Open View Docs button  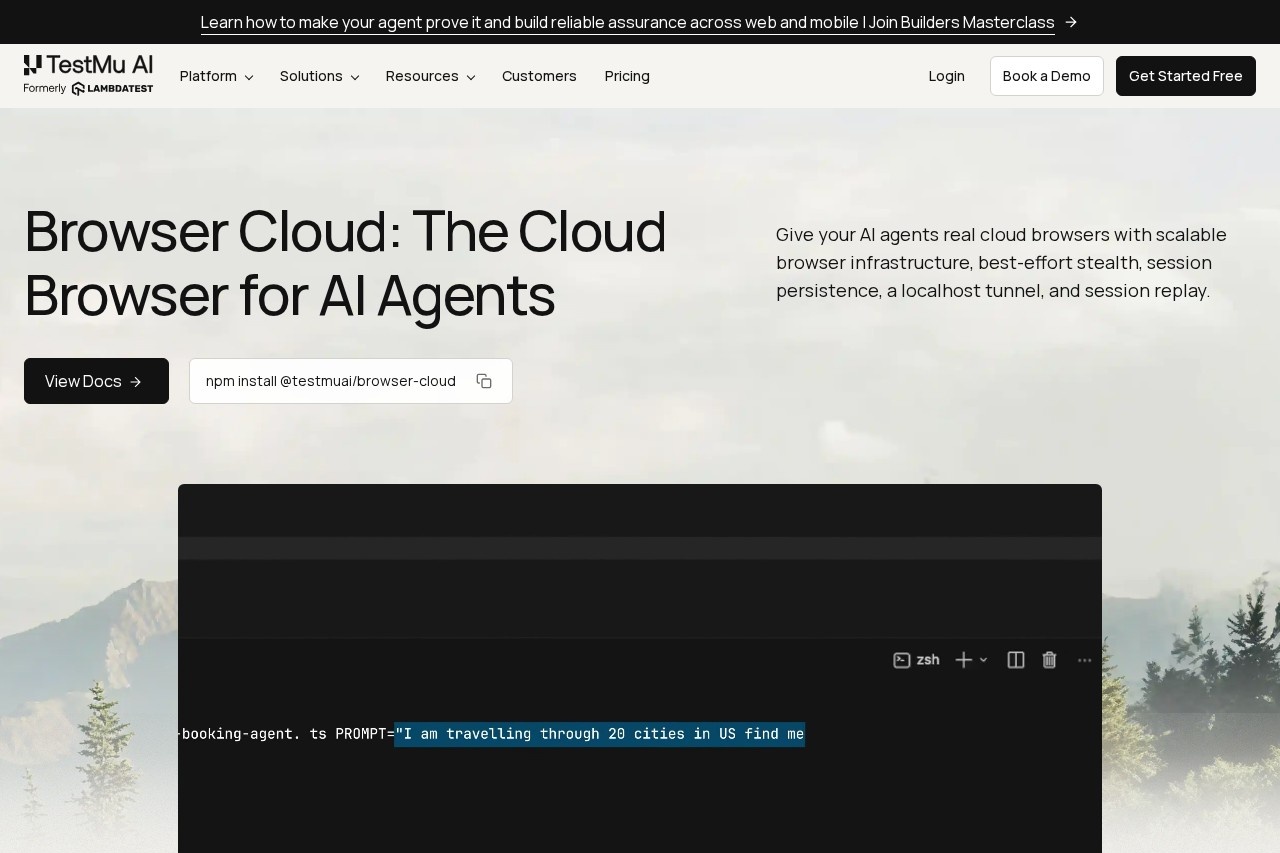tap(96, 381)
